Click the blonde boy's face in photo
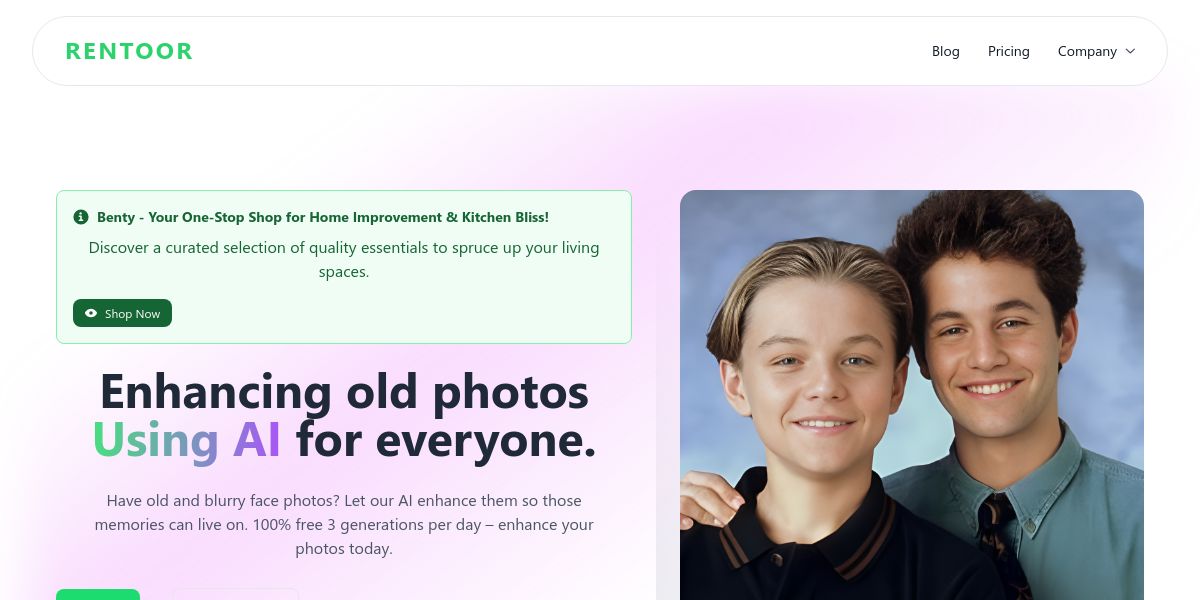 pos(812,370)
